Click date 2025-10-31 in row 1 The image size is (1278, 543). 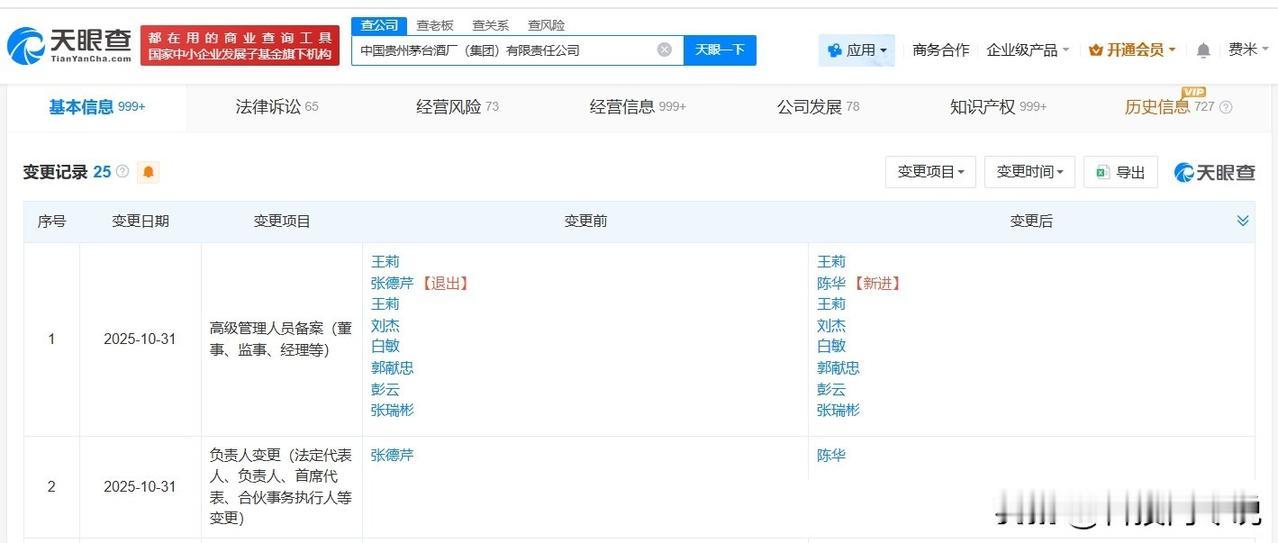point(140,339)
